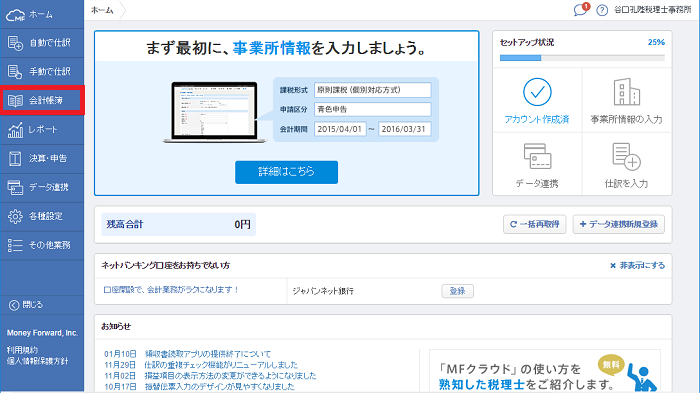
Task: Click the building icon for 事業所情報の入力
Action: pyautogui.click(x=627, y=92)
